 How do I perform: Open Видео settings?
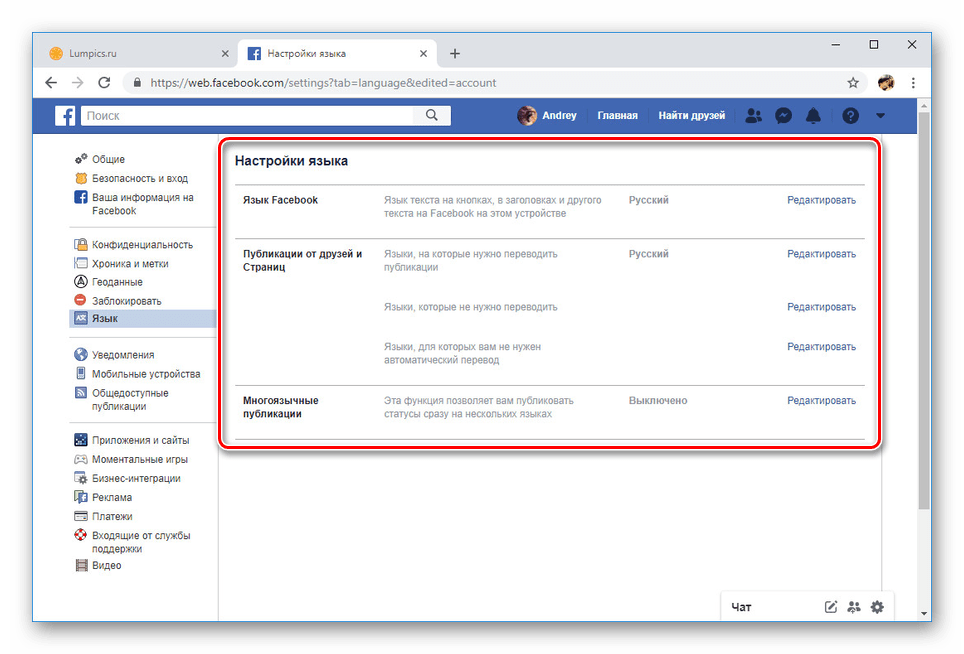coord(106,565)
